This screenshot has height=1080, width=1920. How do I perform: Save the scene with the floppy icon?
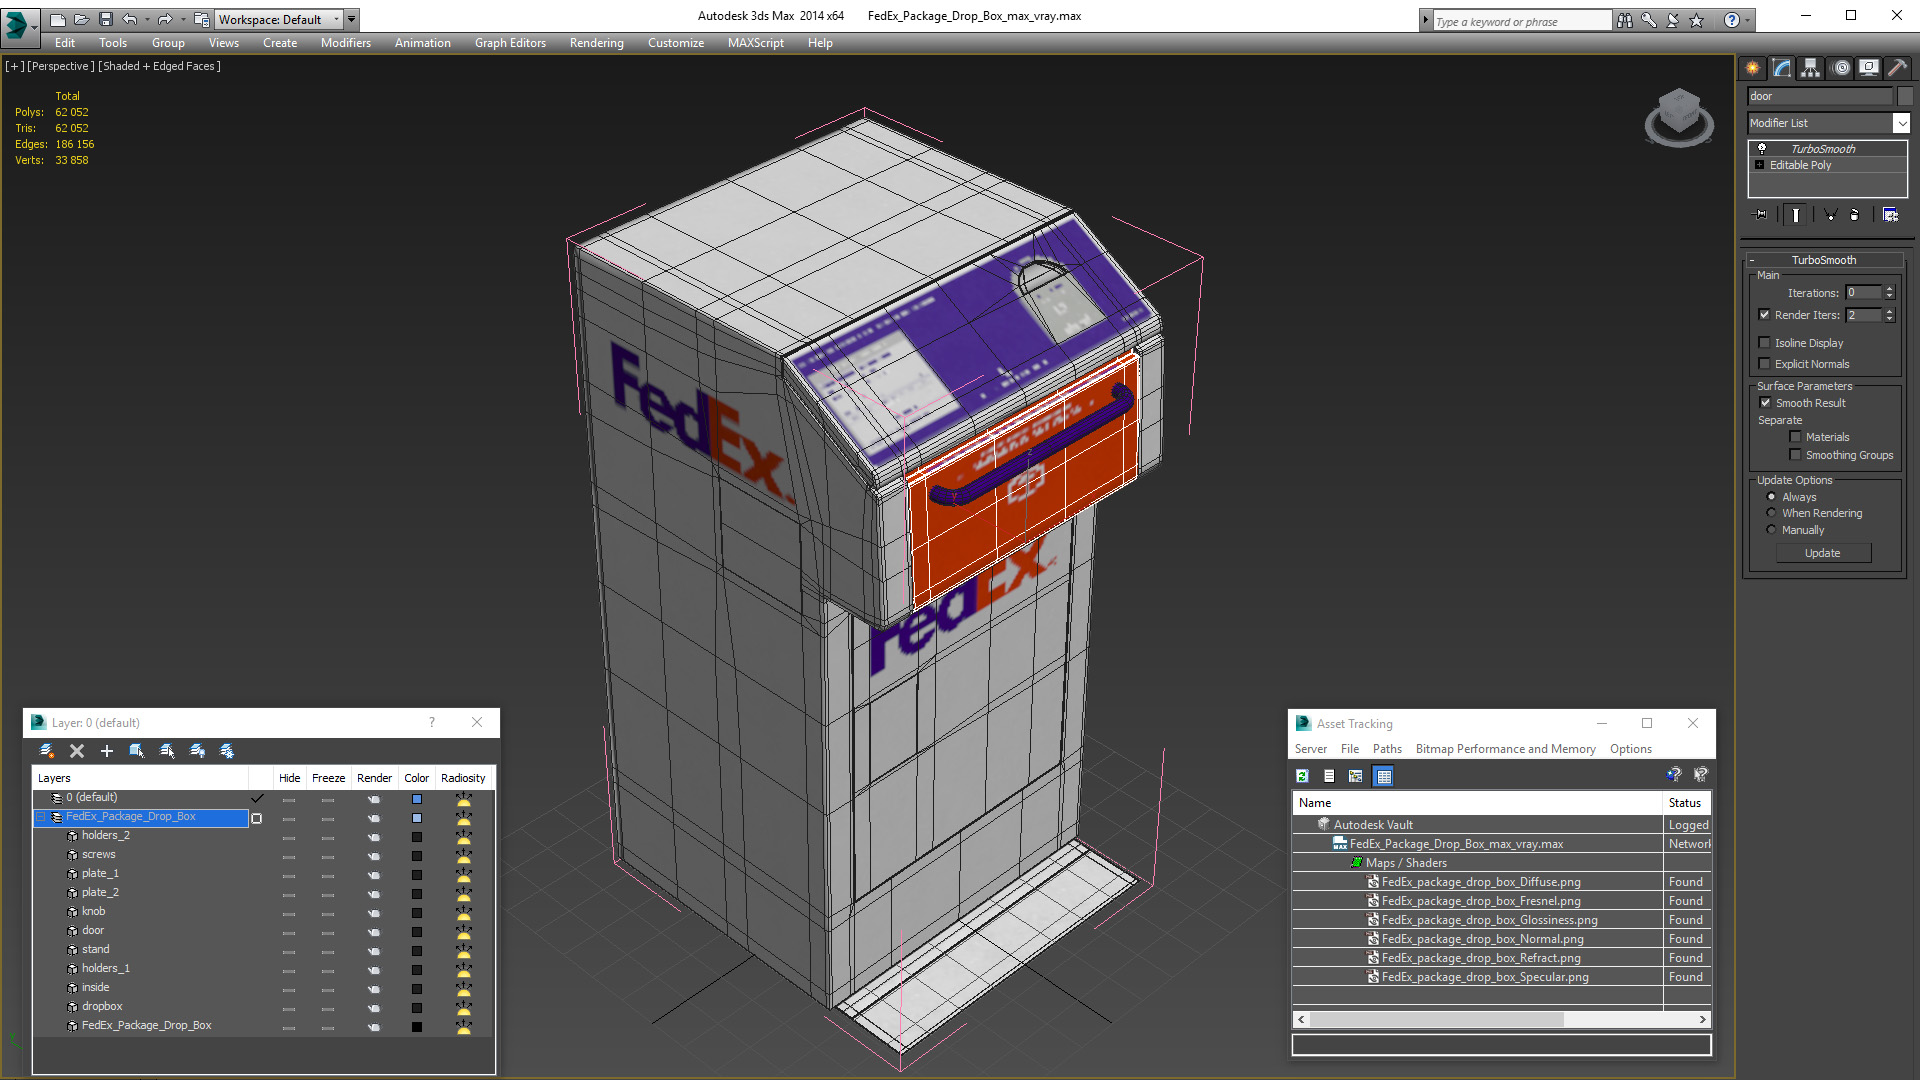click(106, 19)
